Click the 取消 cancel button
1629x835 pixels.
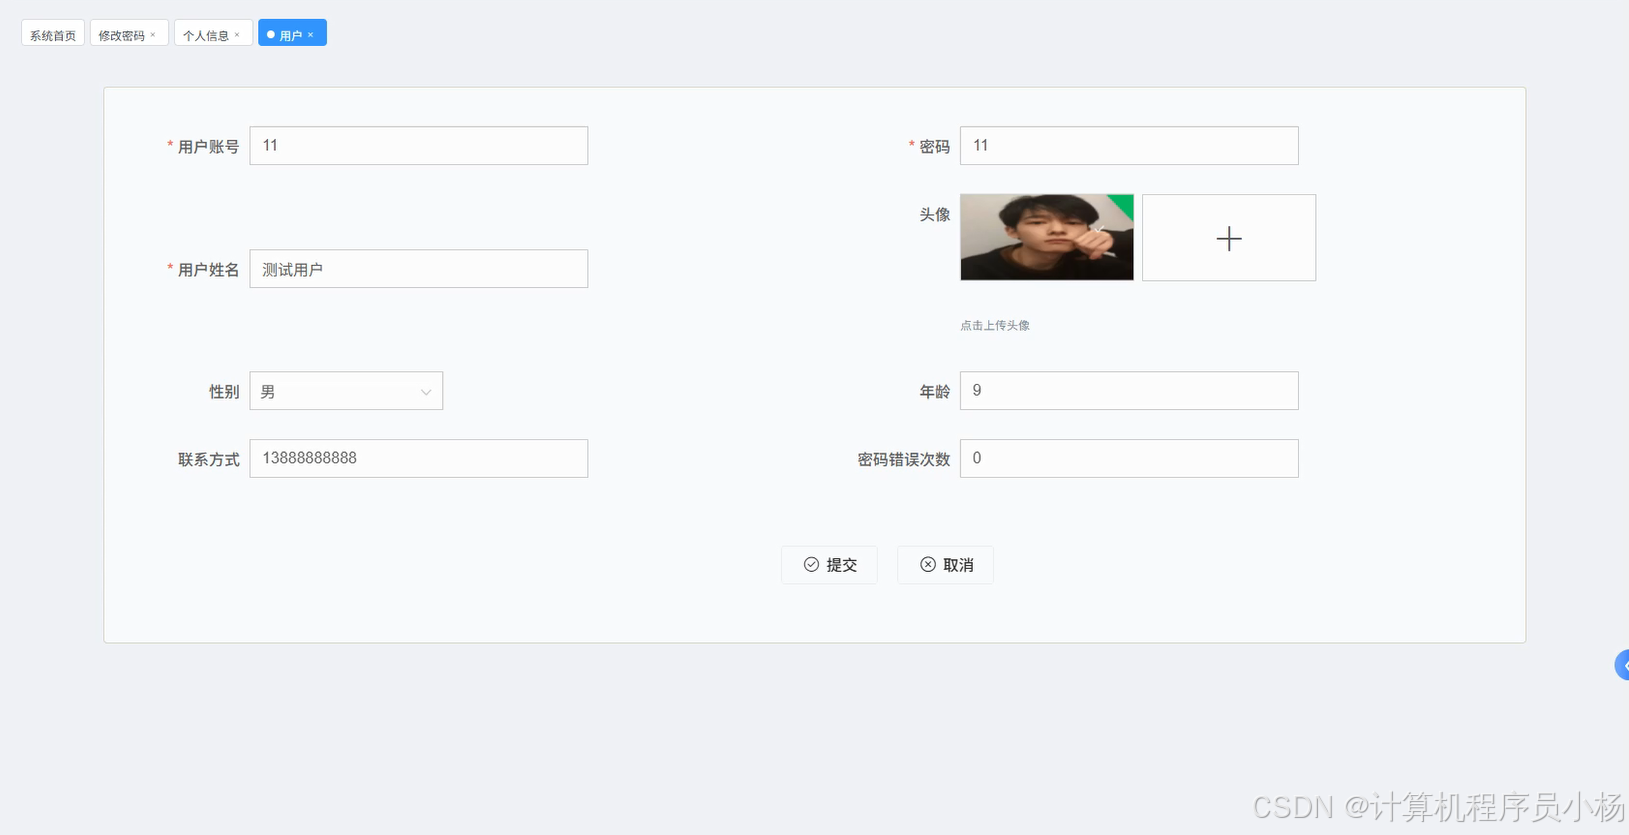[945, 565]
